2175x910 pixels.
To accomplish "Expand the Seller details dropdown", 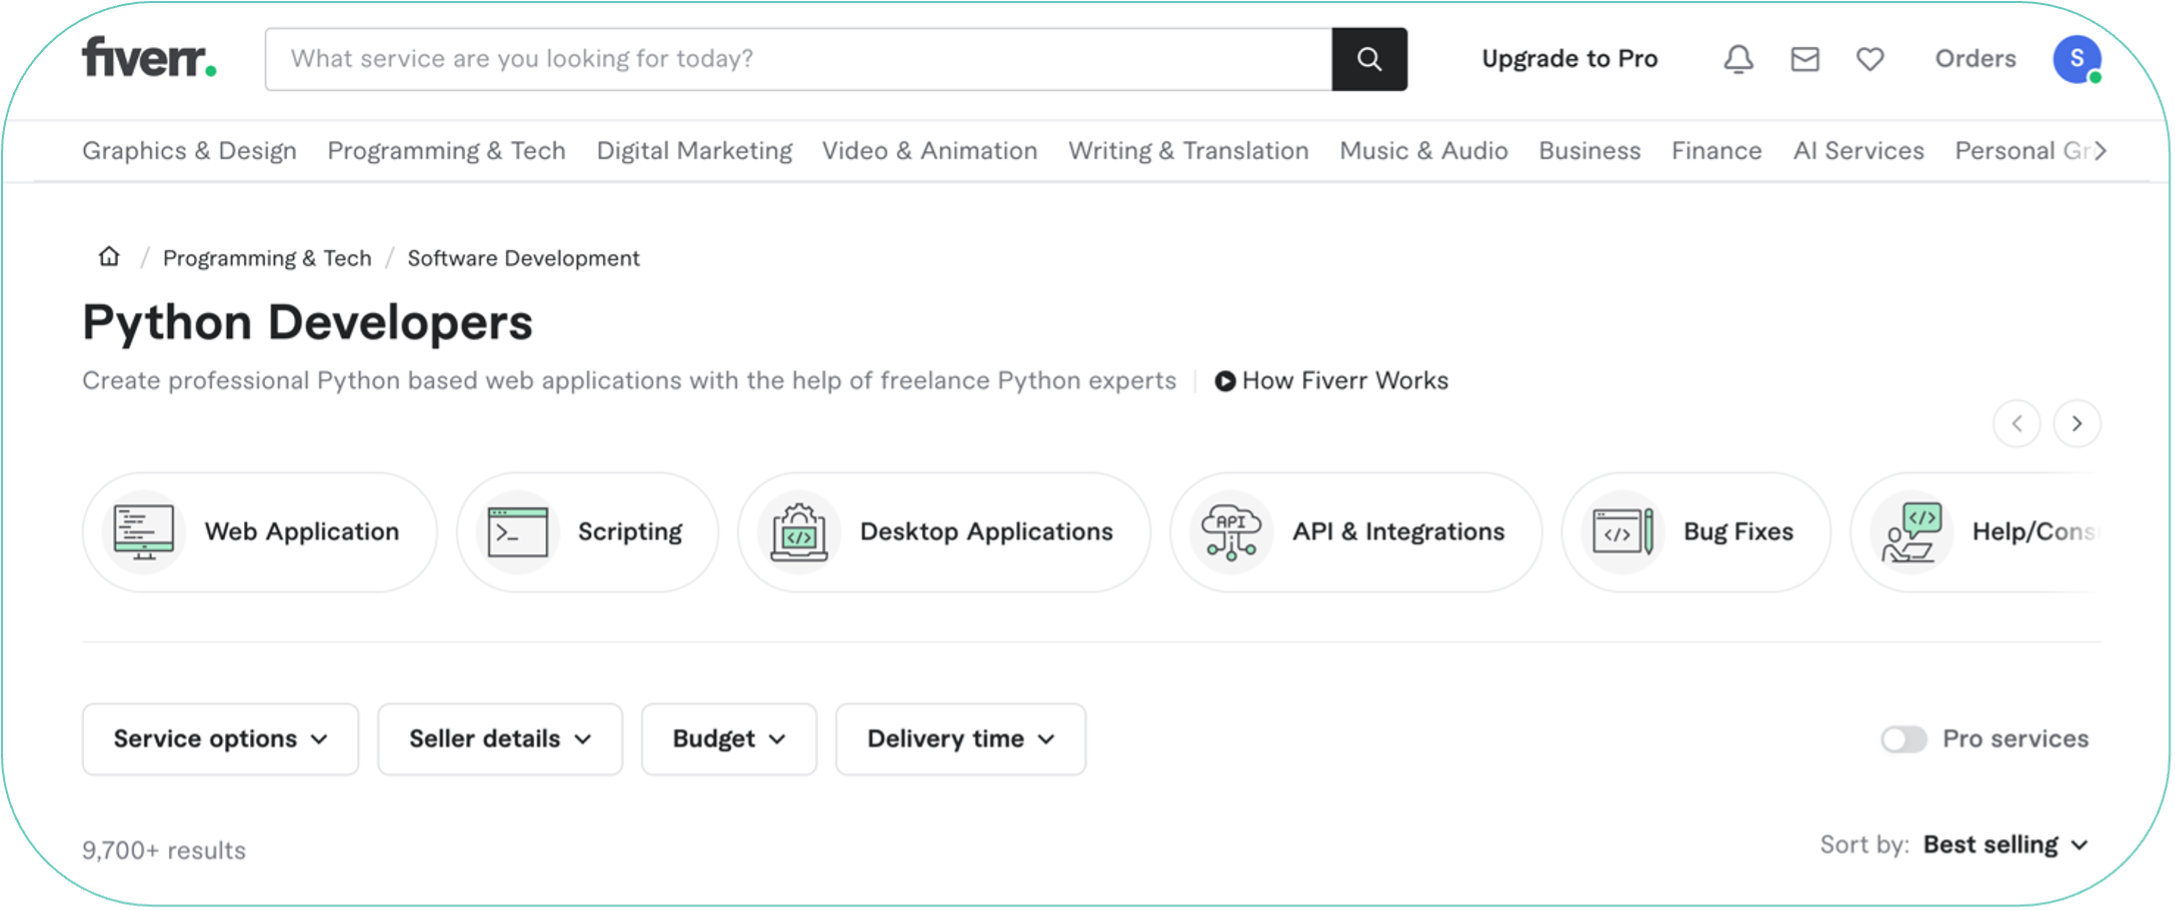I will coord(500,739).
